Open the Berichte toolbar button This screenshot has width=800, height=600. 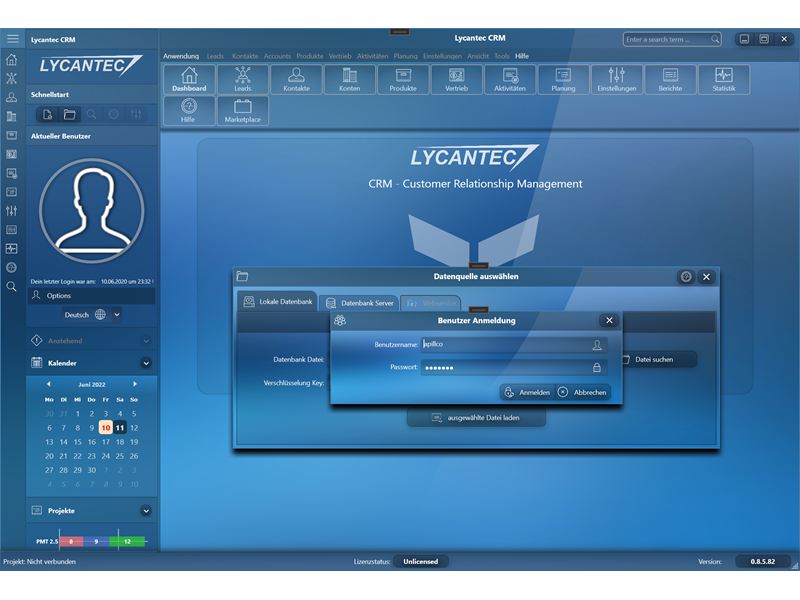[x=670, y=80]
